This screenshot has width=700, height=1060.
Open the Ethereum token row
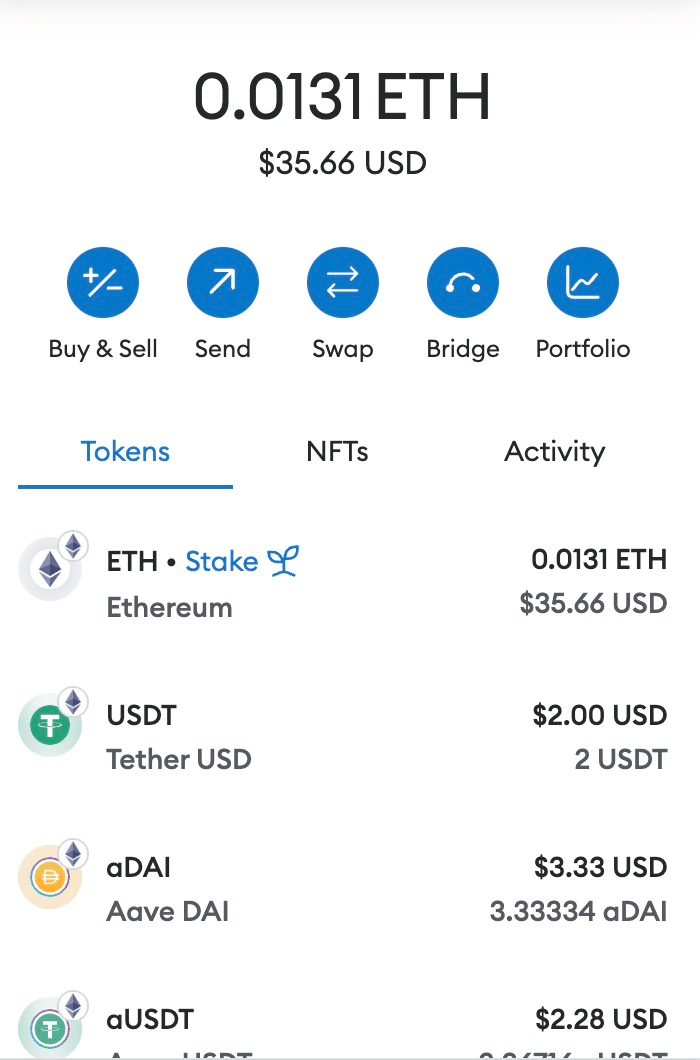click(350, 584)
